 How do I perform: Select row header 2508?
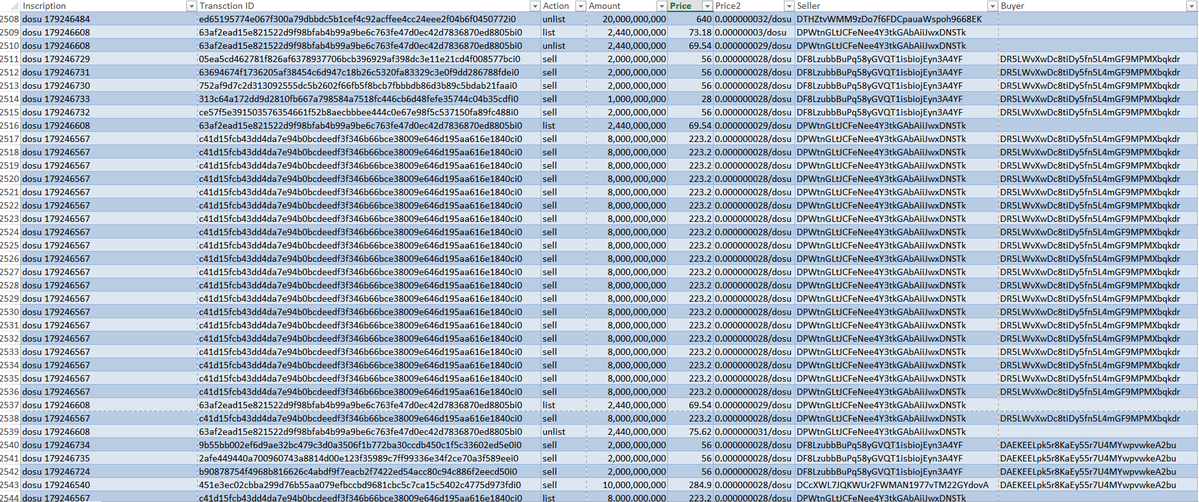point(10,18)
